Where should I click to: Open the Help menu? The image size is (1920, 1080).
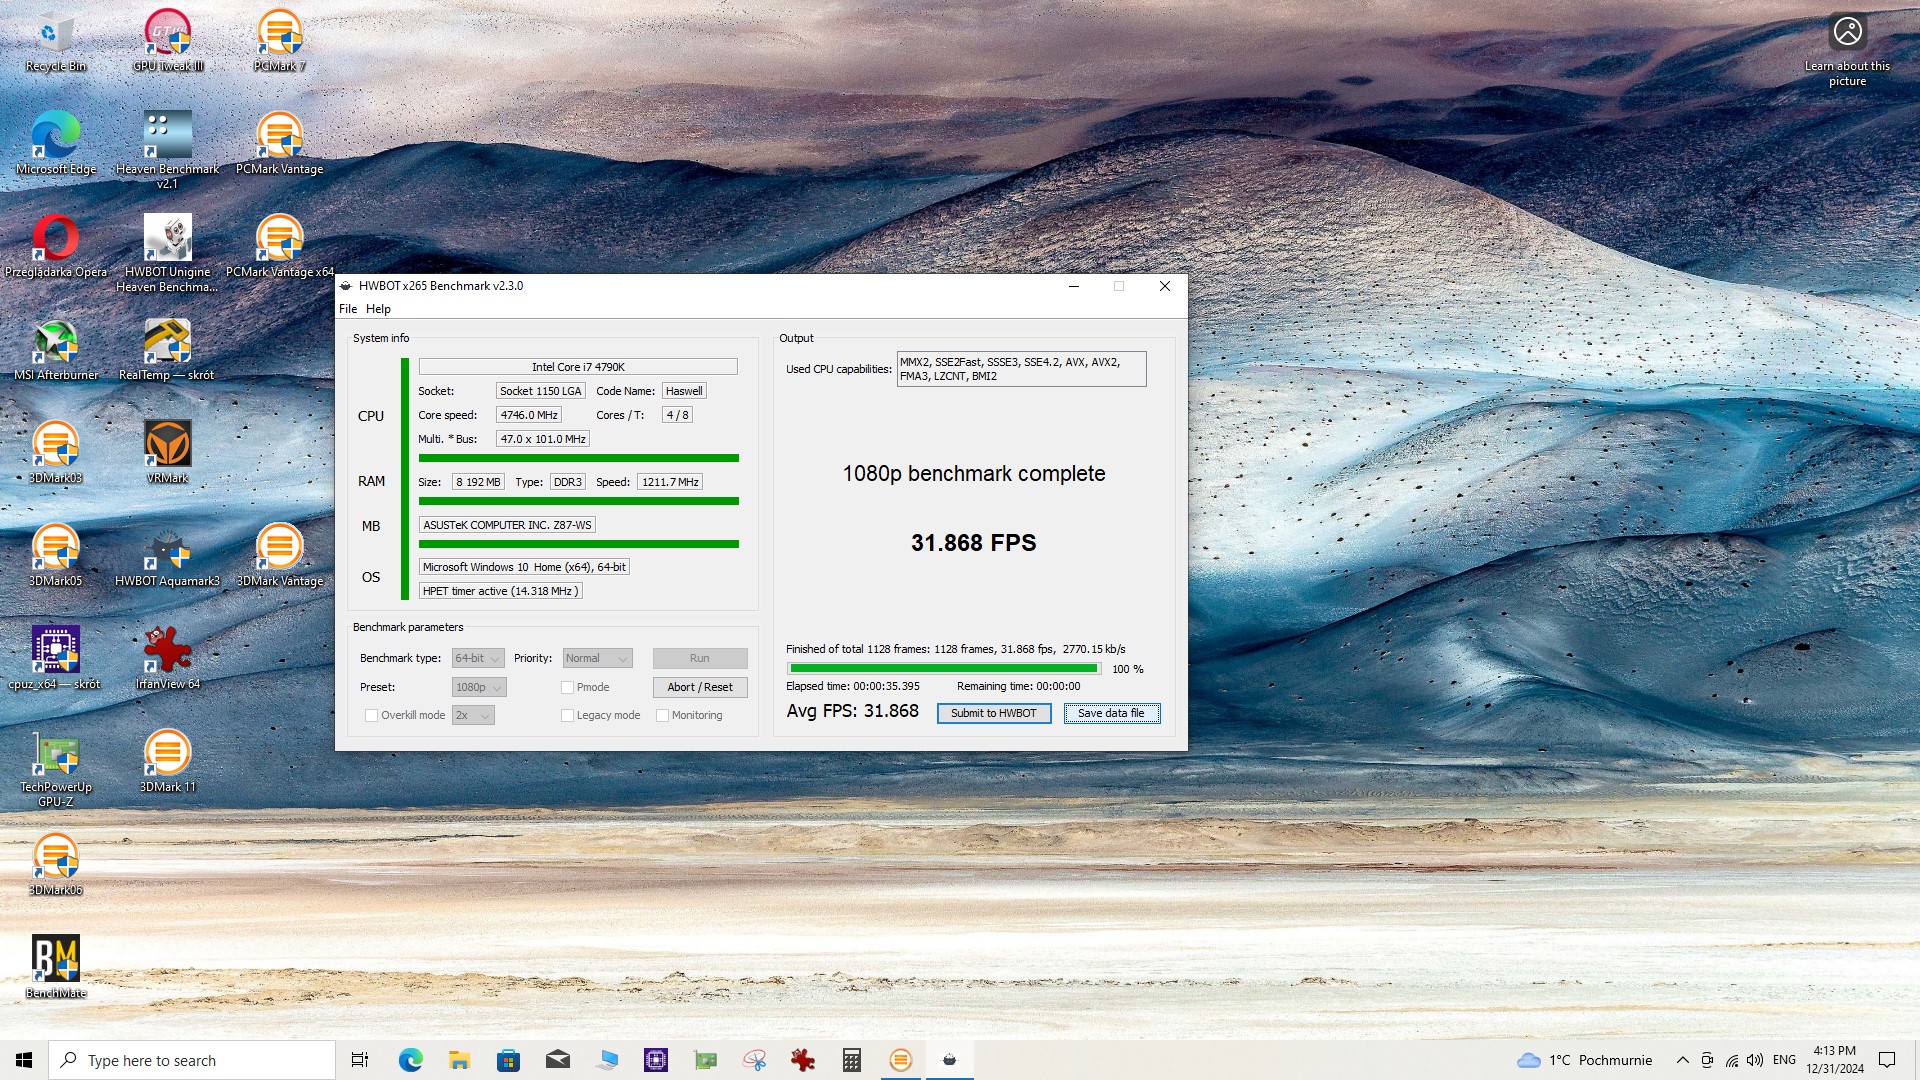[378, 309]
